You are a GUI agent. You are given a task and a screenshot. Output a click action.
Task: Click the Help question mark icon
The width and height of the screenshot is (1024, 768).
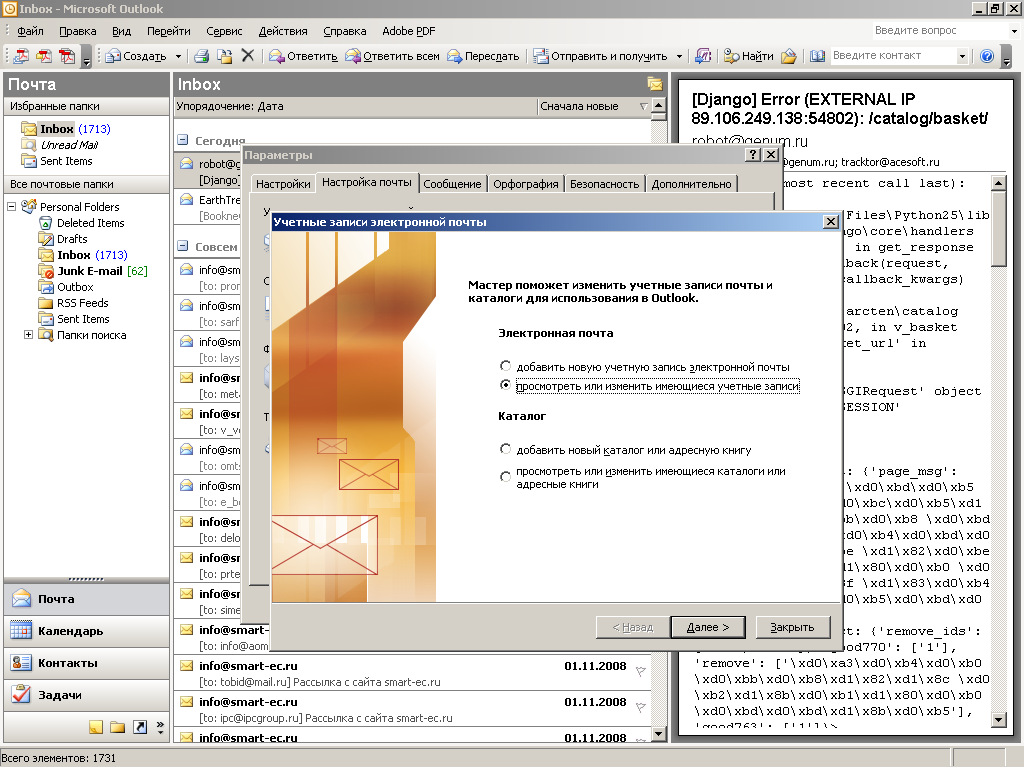tap(987, 56)
